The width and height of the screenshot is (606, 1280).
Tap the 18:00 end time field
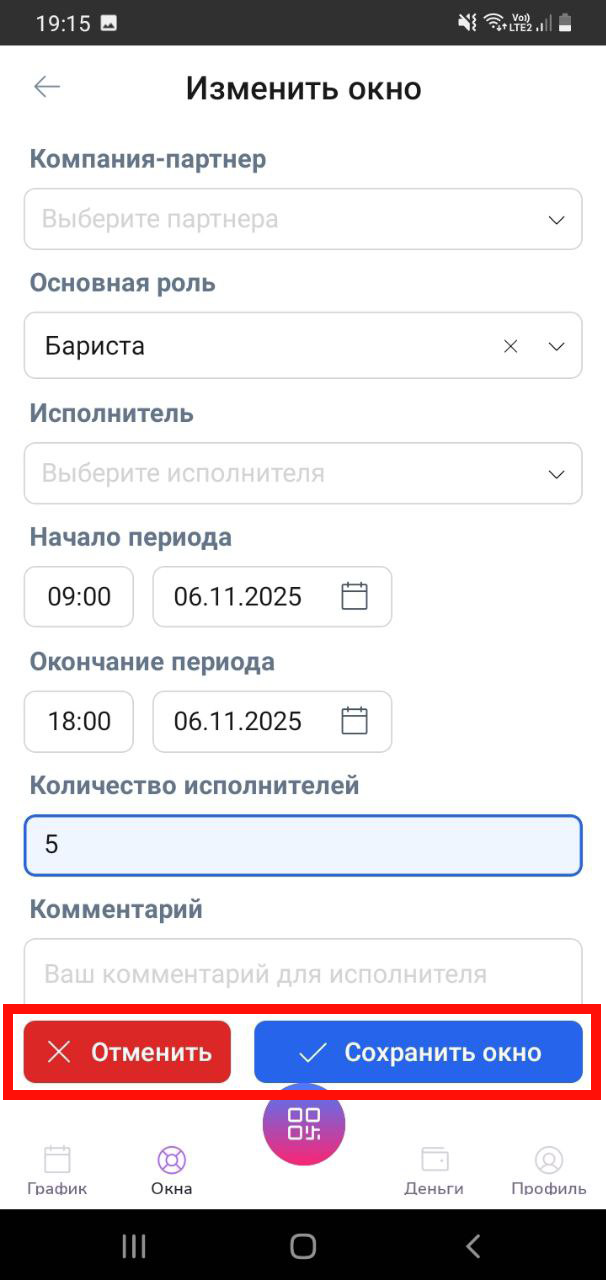79,721
